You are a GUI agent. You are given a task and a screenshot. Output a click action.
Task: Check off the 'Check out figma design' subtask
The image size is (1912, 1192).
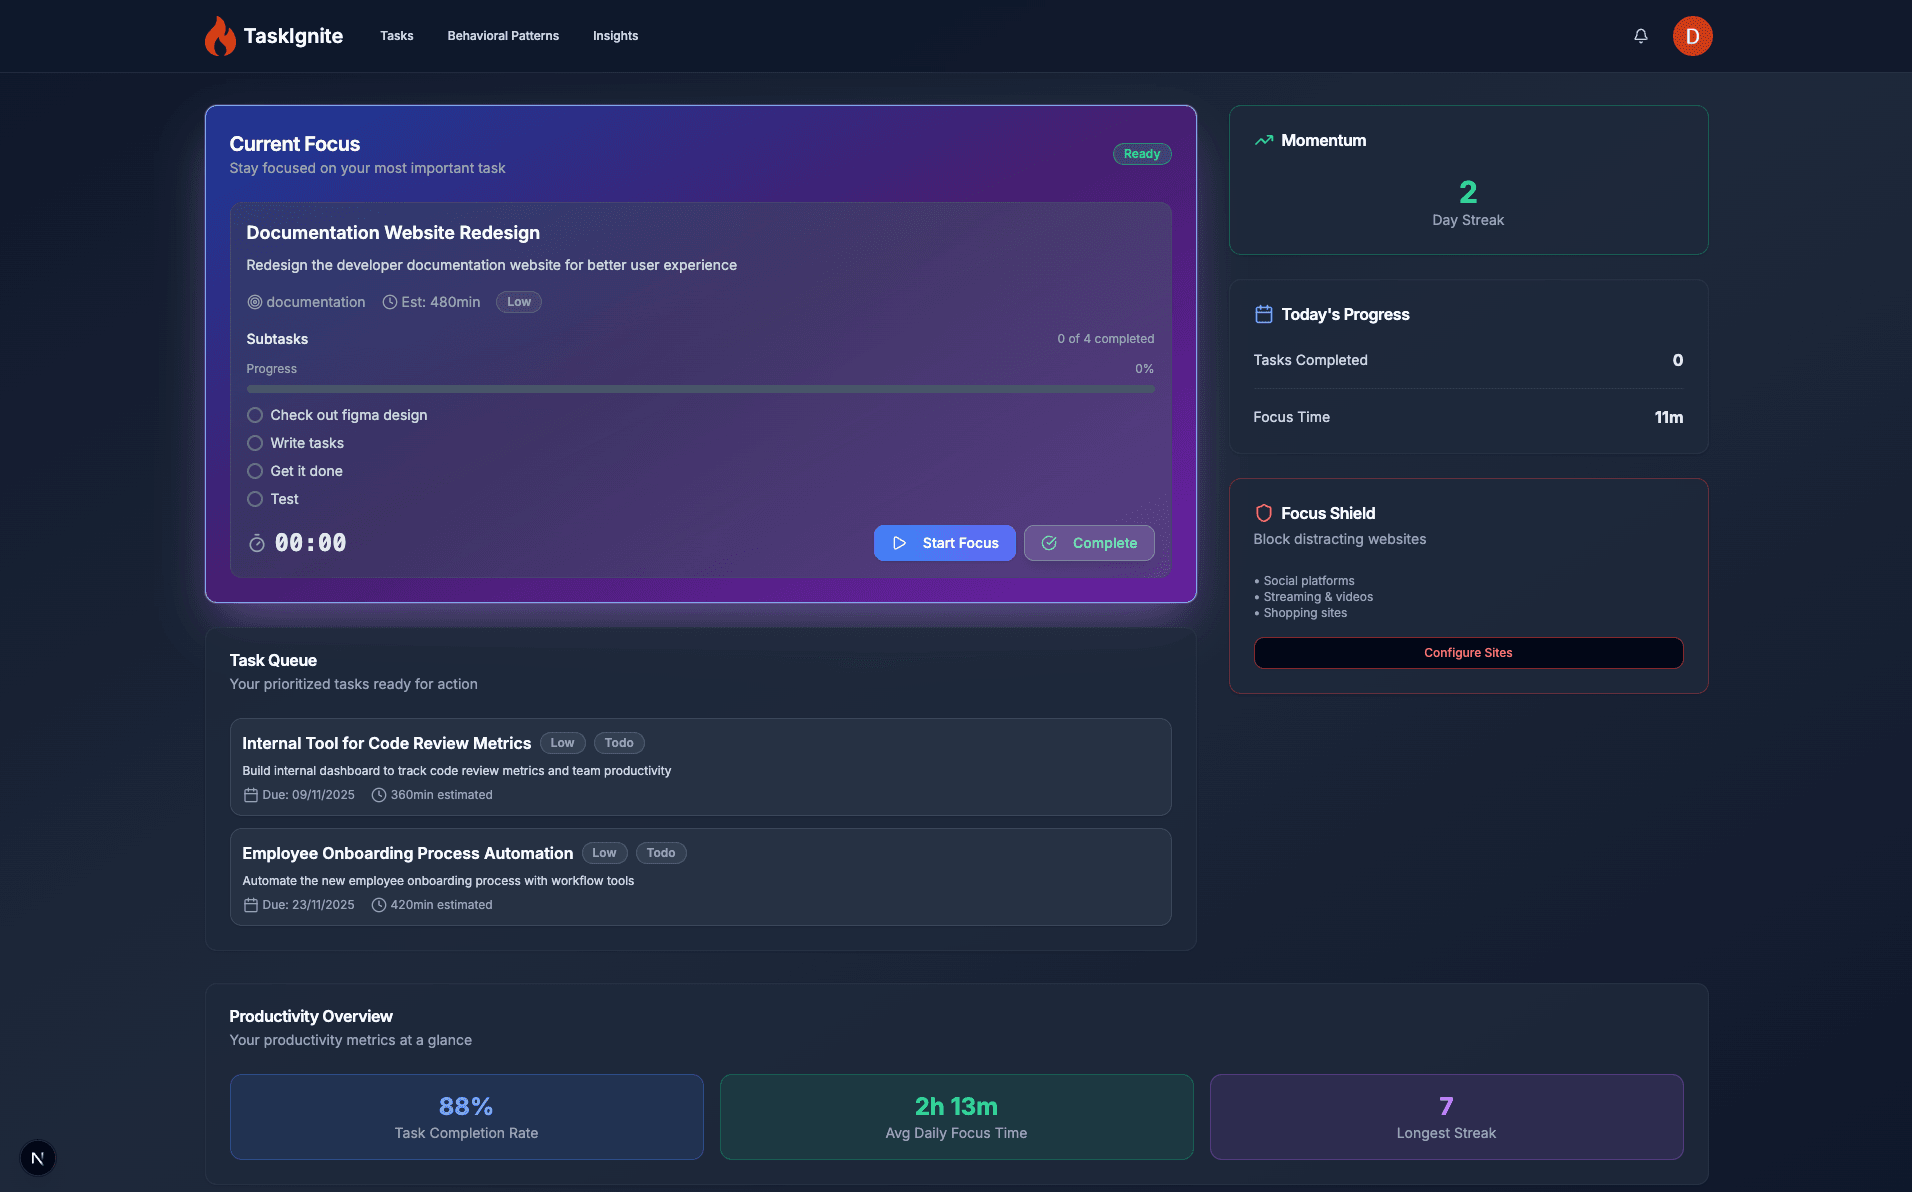tap(255, 415)
